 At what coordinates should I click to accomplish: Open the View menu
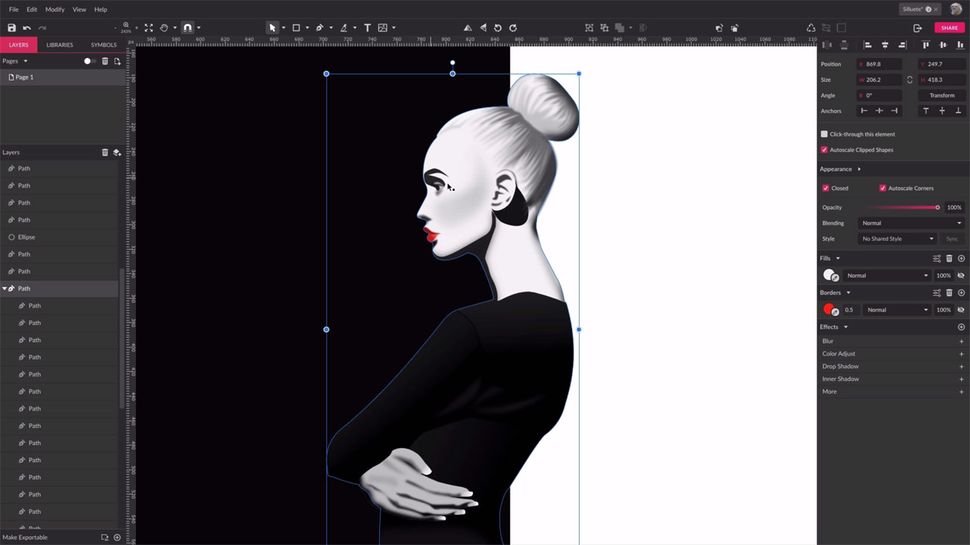point(79,9)
